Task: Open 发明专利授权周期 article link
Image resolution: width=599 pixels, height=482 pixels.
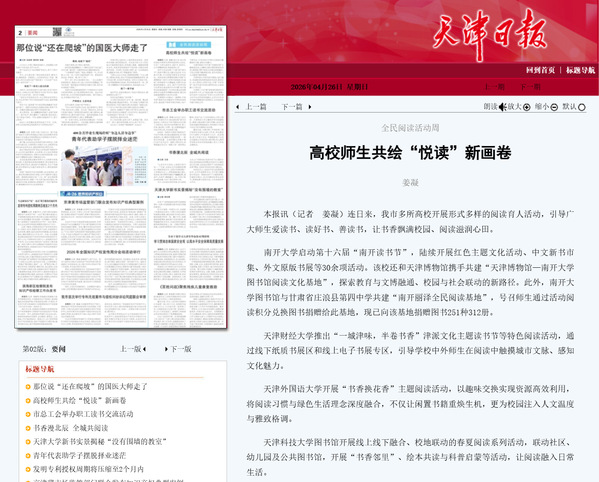Action: point(88,469)
